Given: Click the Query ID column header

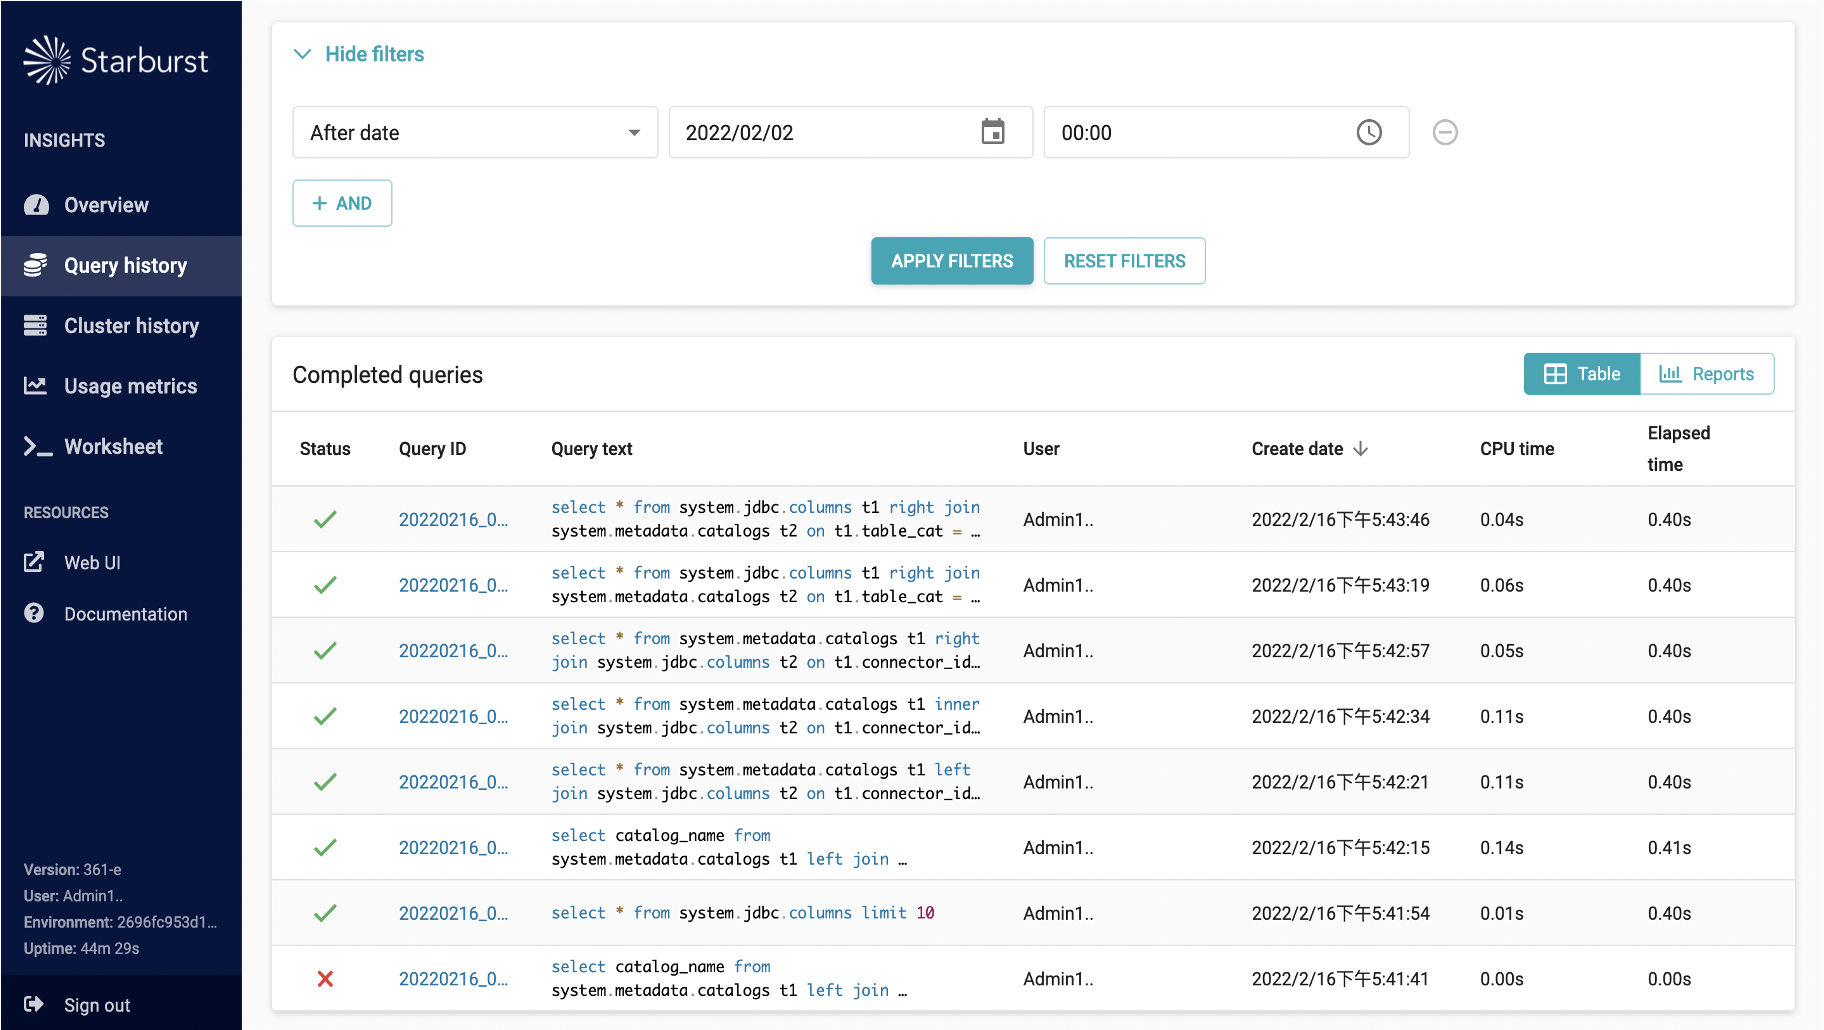Looking at the screenshot, I should (433, 449).
